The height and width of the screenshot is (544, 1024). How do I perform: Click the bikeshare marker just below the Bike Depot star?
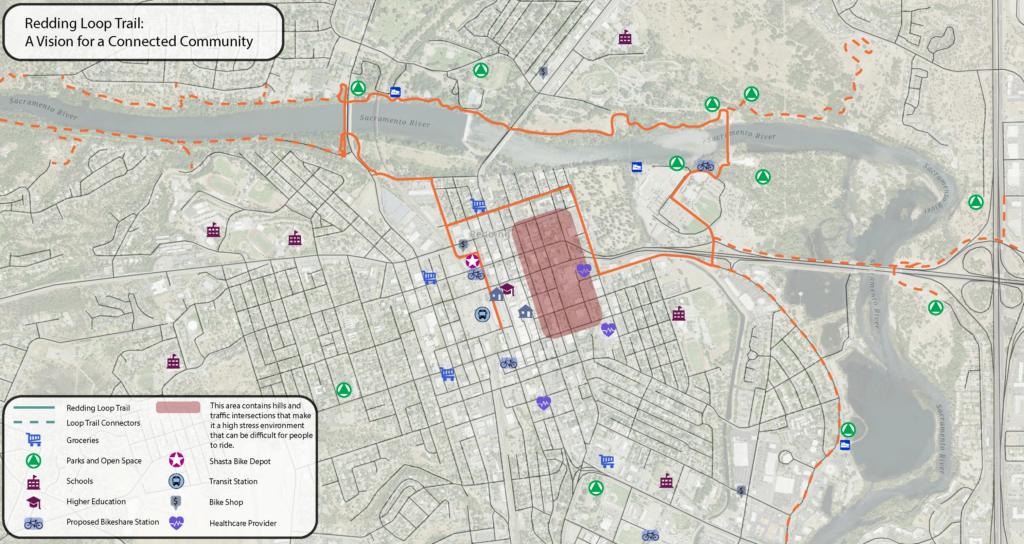click(476, 274)
